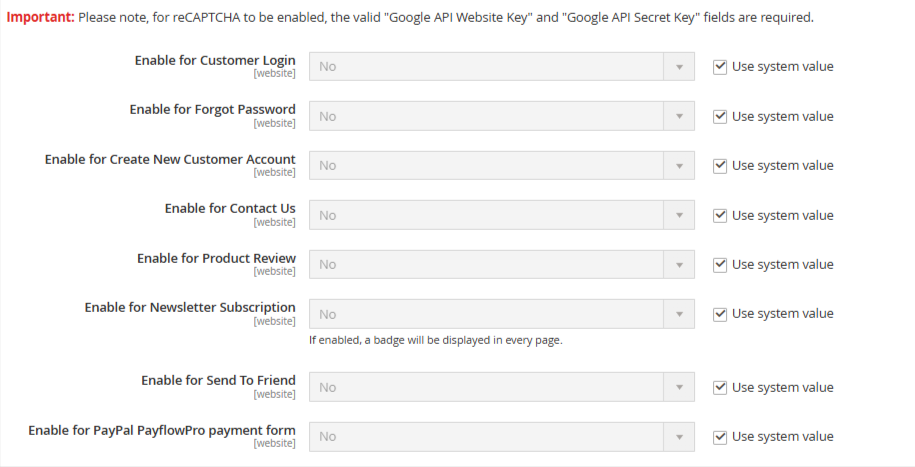Toggle system value for PayPal PayflowPro form
This screenshot has height=467, width=915.
(720, 437)
